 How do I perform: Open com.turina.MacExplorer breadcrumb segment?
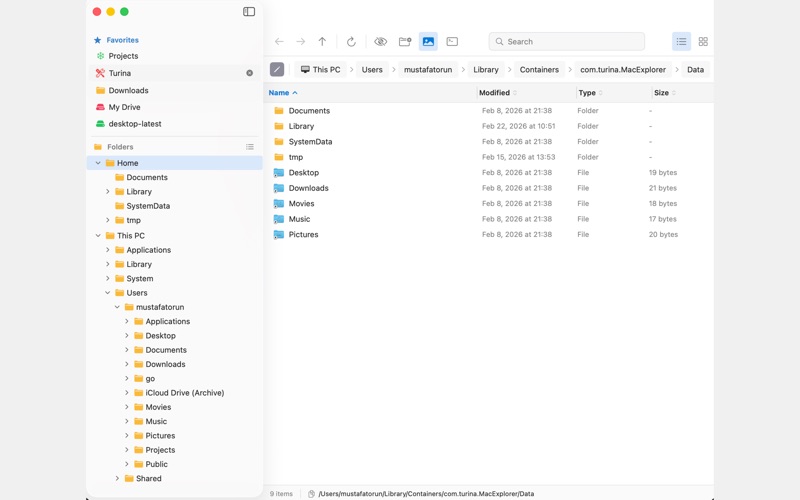(622, 69)
